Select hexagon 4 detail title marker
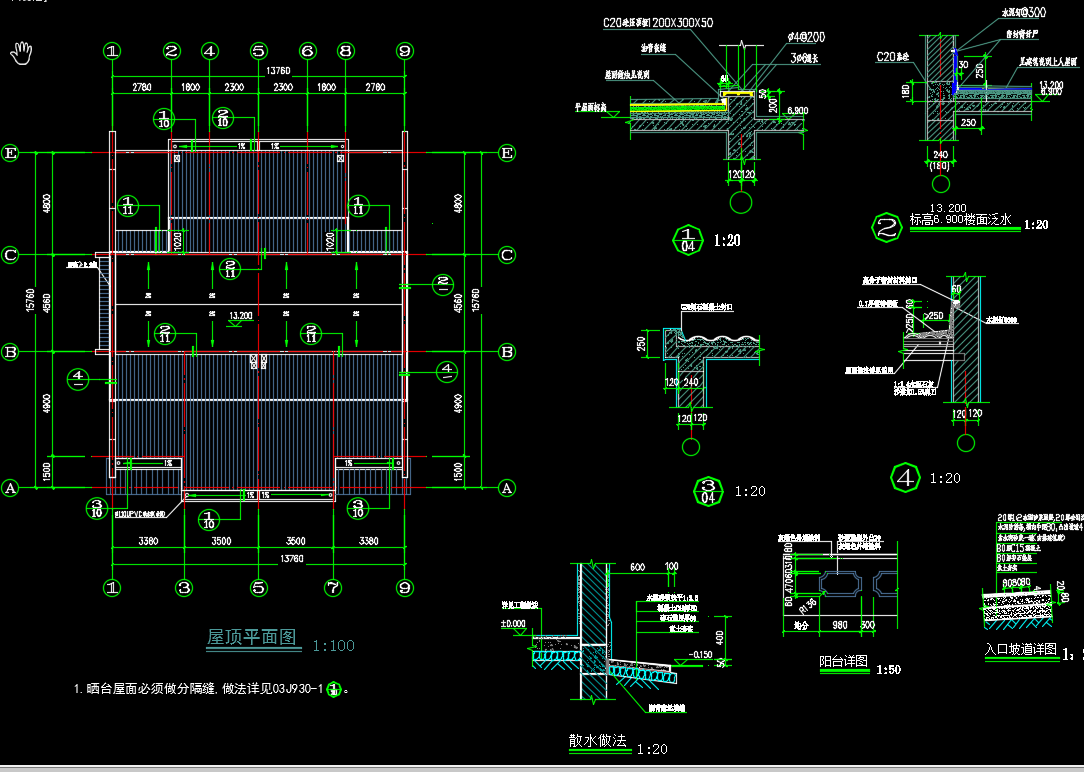This screenshot has width=1084, height=772. 906,478
